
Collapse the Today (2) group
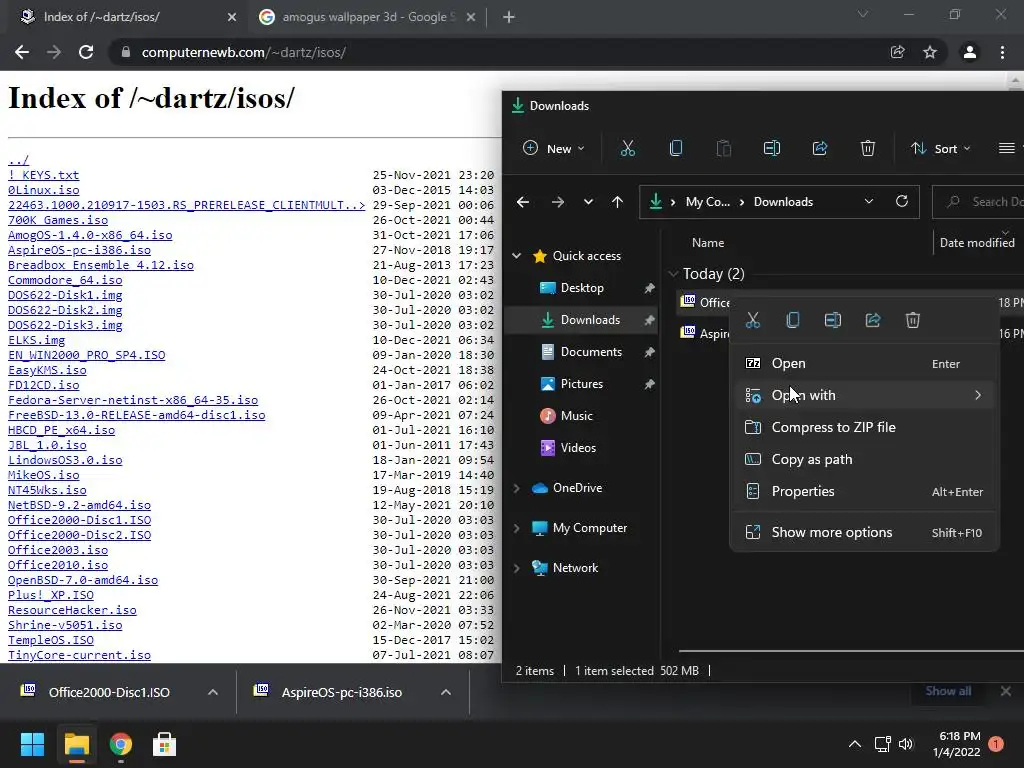[x=673, y=274]
